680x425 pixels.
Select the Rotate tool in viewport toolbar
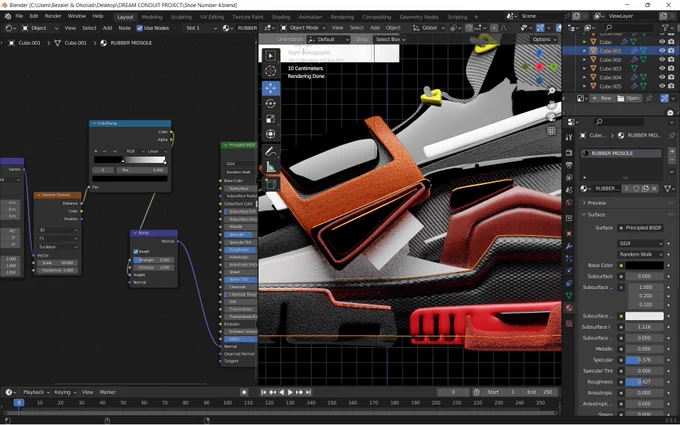click(271, 104)
